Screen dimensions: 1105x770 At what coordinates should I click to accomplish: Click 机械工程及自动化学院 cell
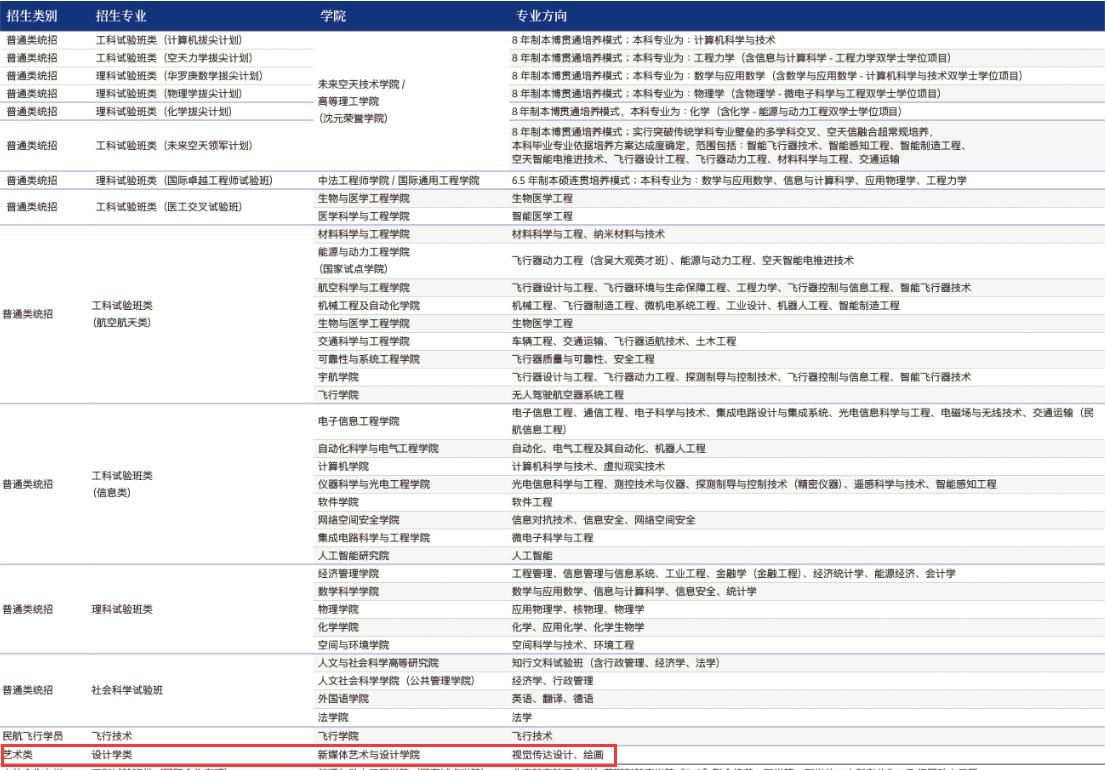(369, 305)
